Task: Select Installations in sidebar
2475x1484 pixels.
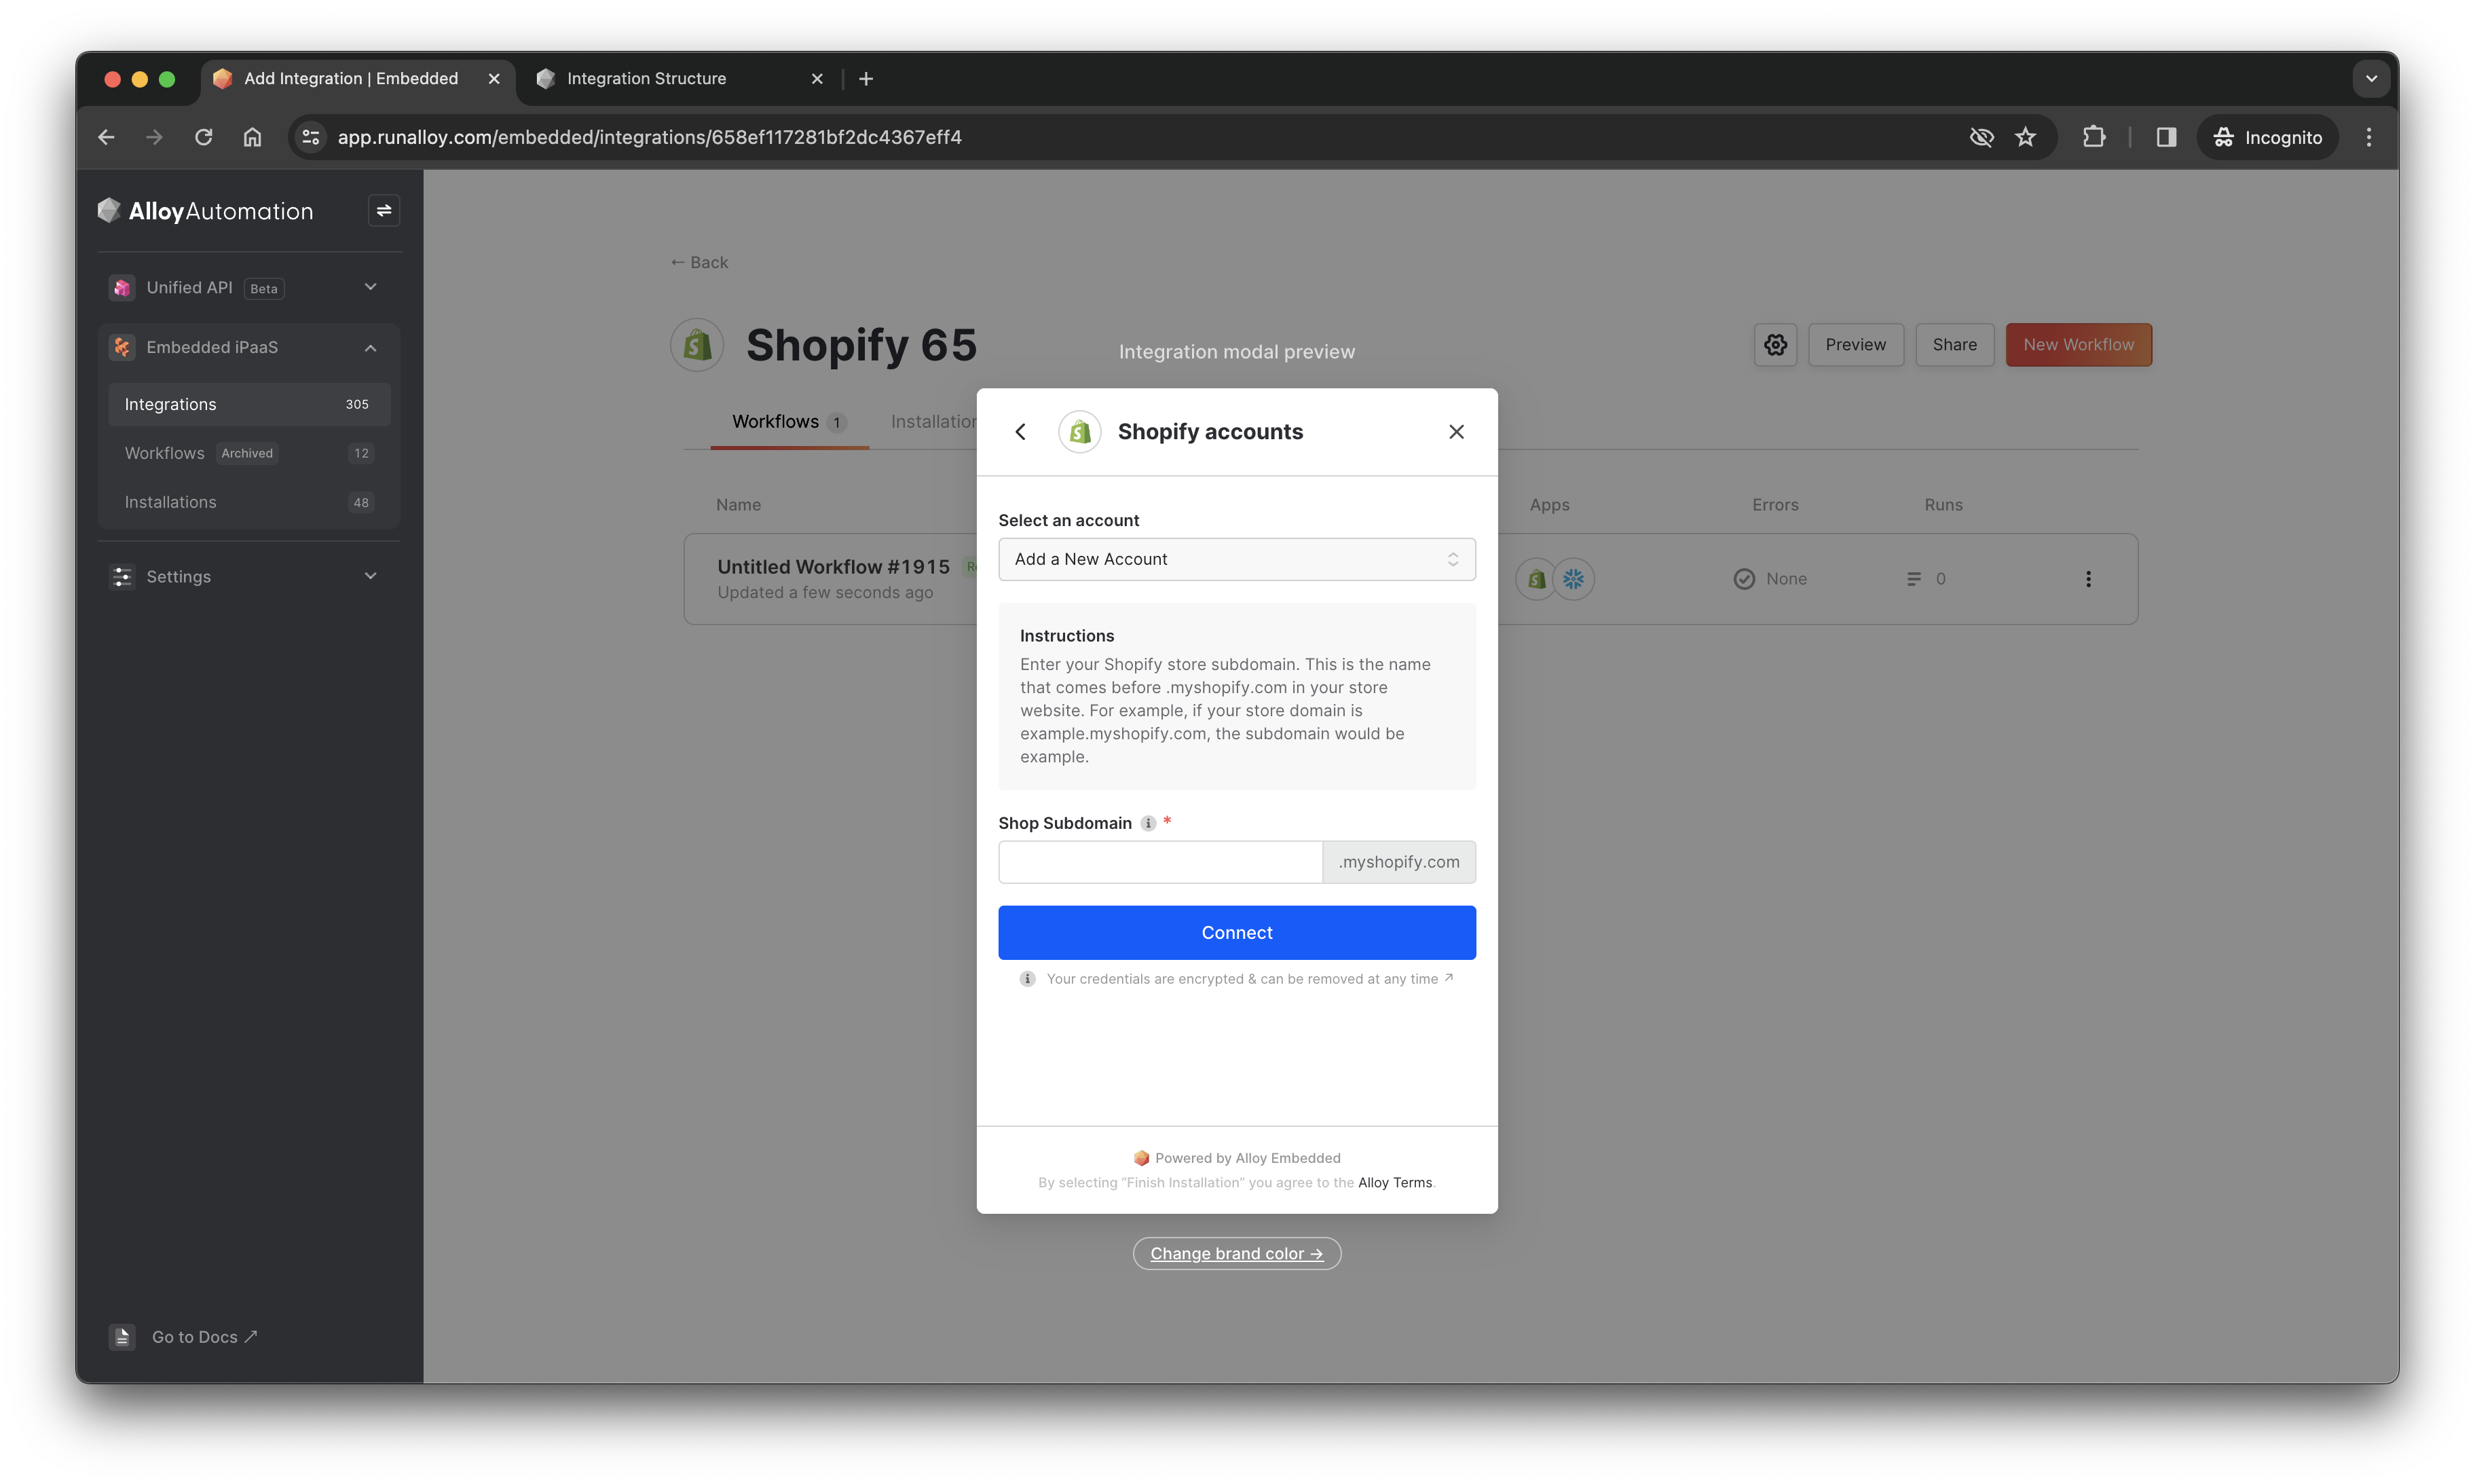Action: pos(249,502)
